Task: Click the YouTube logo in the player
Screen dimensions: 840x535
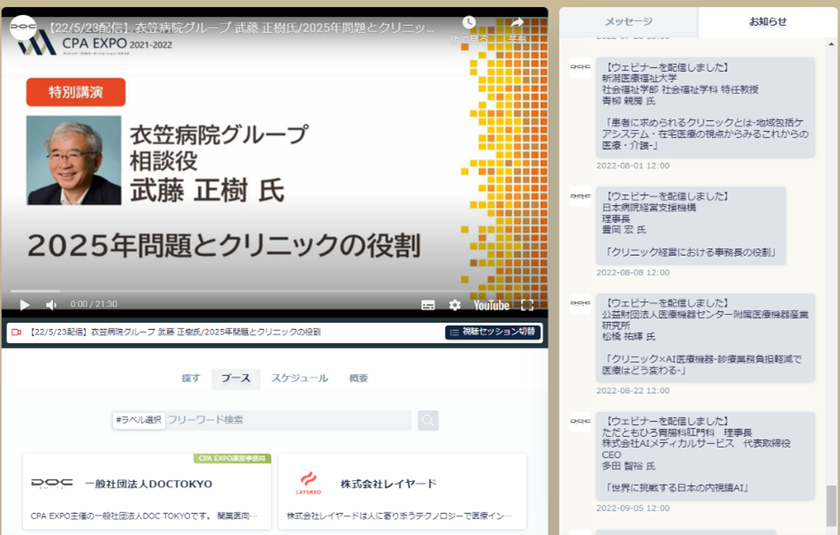Action: [491, 305]
